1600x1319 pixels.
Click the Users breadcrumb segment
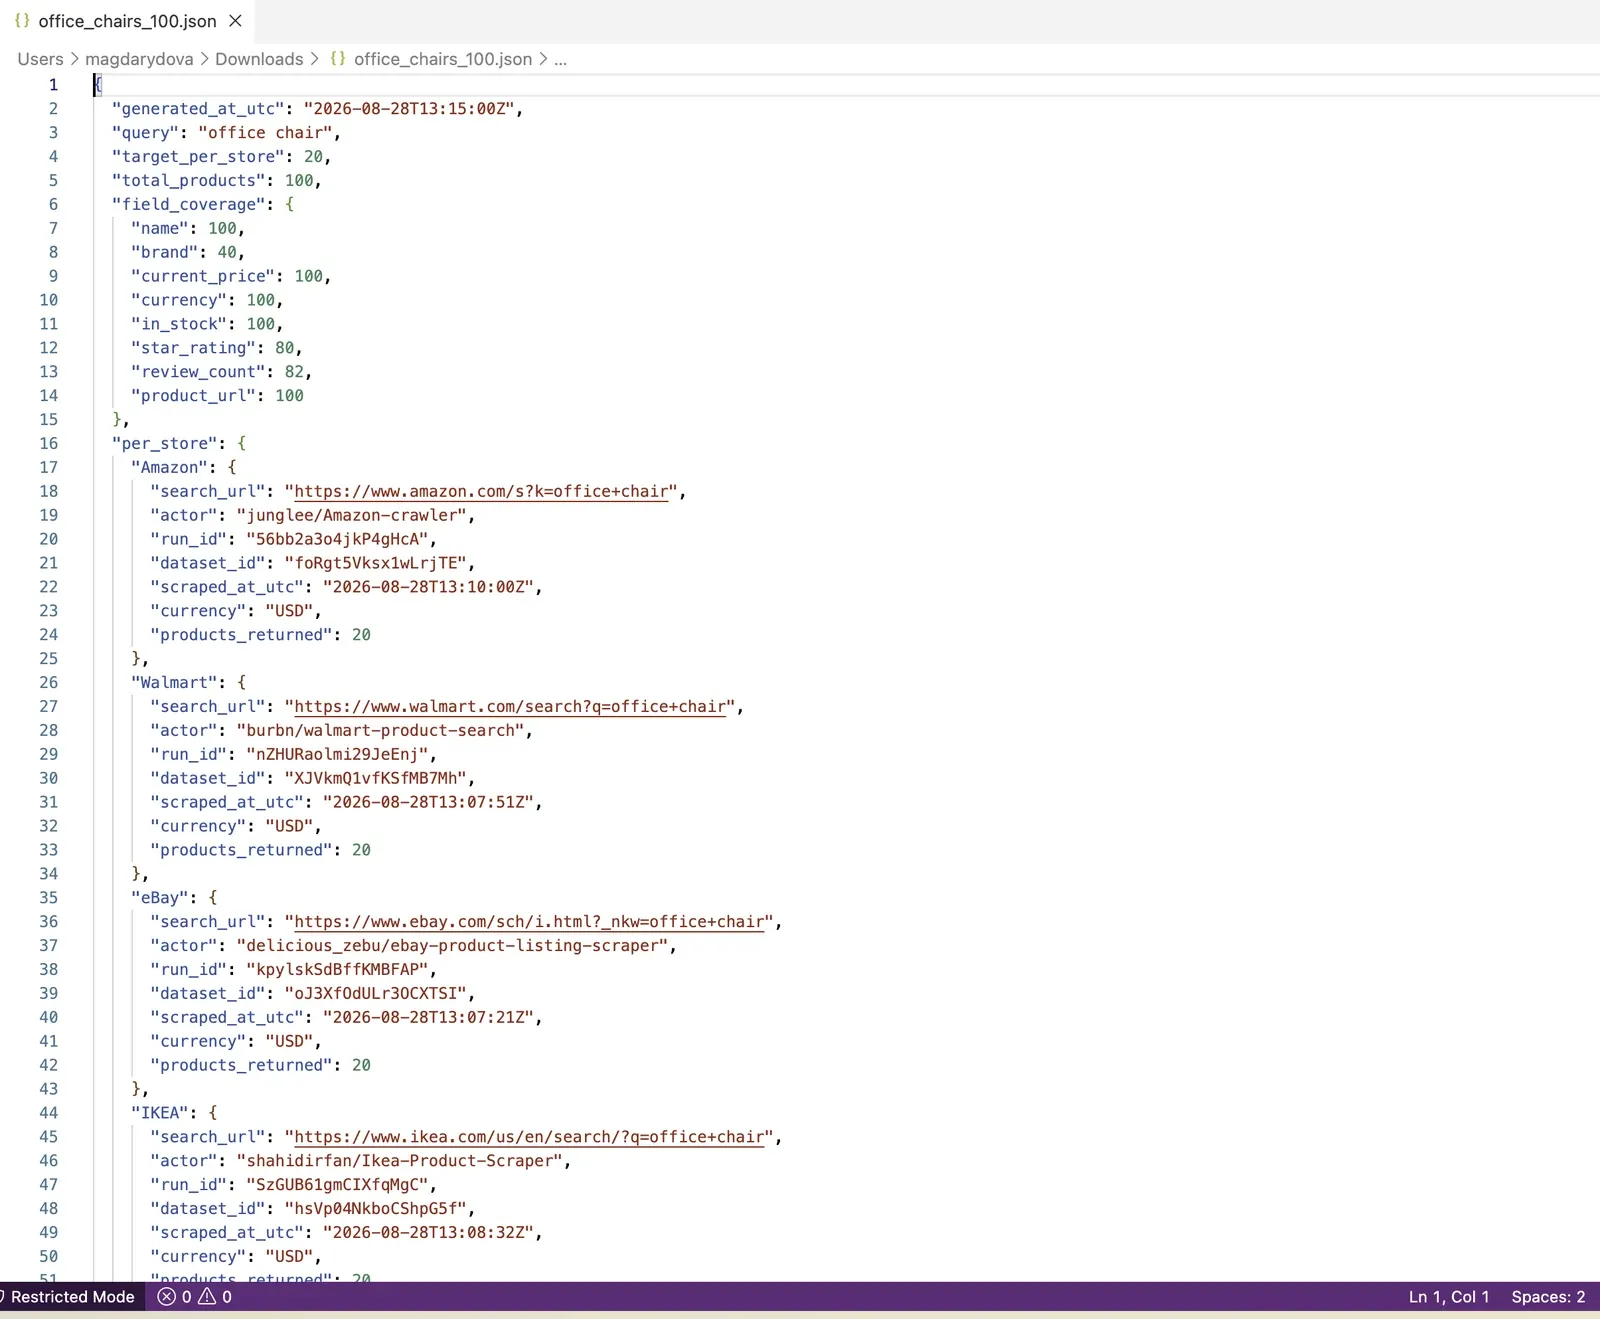click(40, 59)
